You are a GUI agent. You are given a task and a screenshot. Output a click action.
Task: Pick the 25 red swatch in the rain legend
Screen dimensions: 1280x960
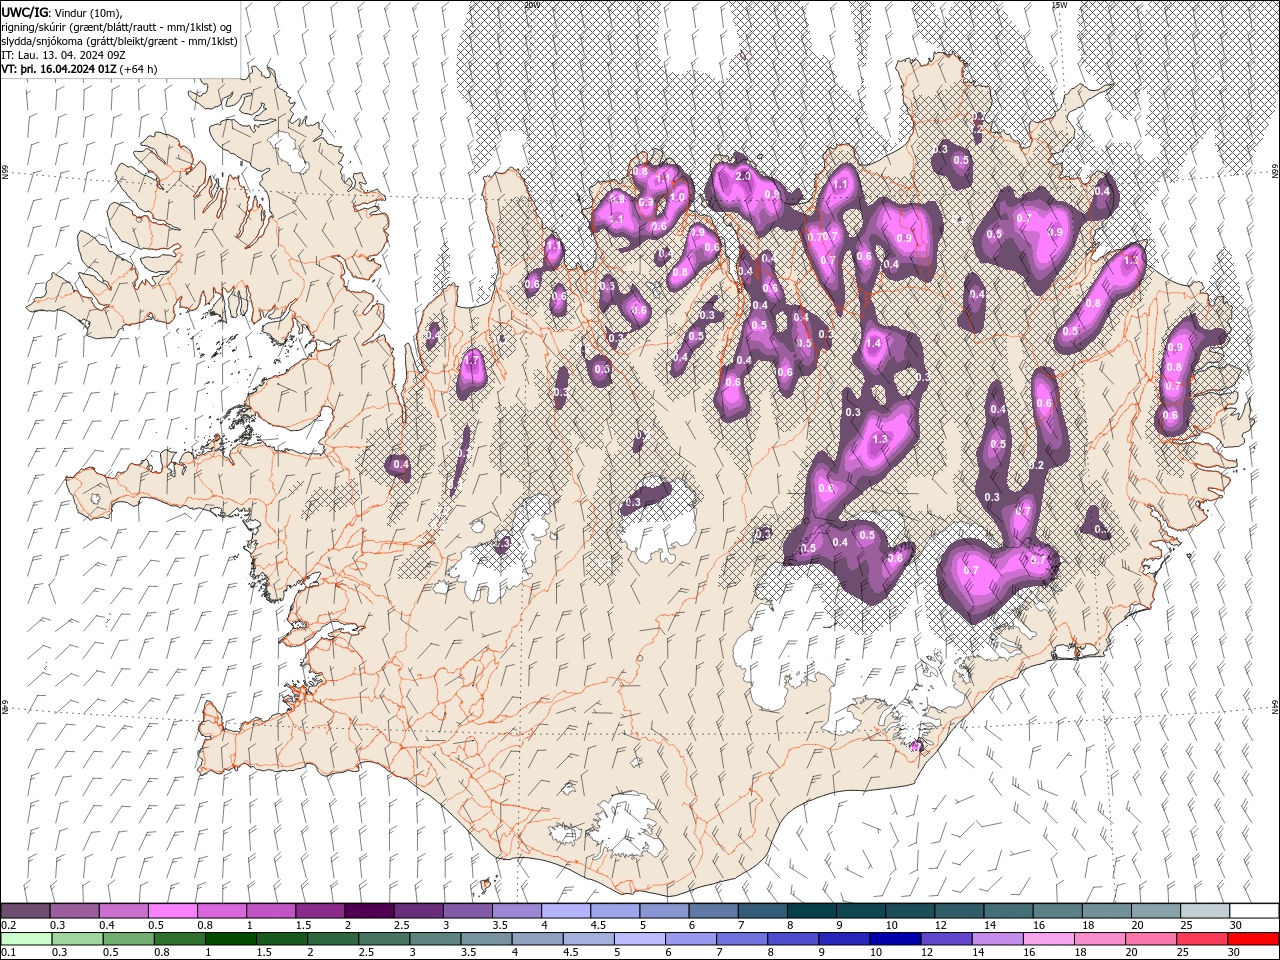[x=1201, y=939]
